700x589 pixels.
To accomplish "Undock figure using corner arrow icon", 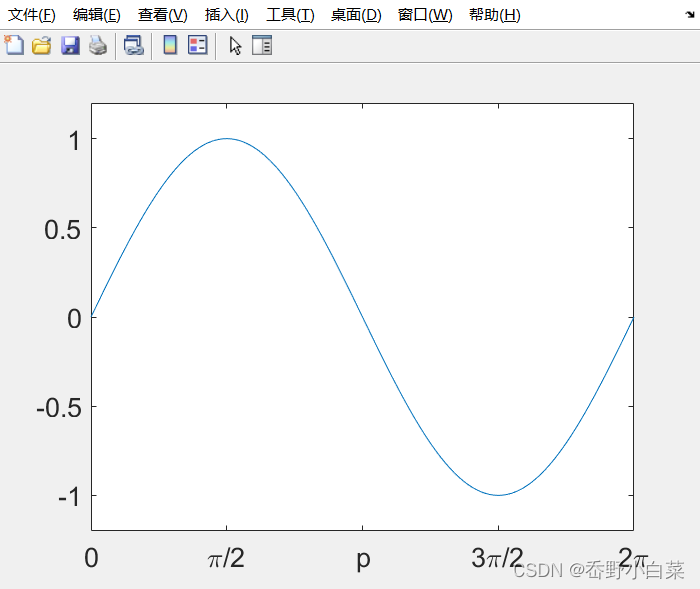I will [690, 14].
